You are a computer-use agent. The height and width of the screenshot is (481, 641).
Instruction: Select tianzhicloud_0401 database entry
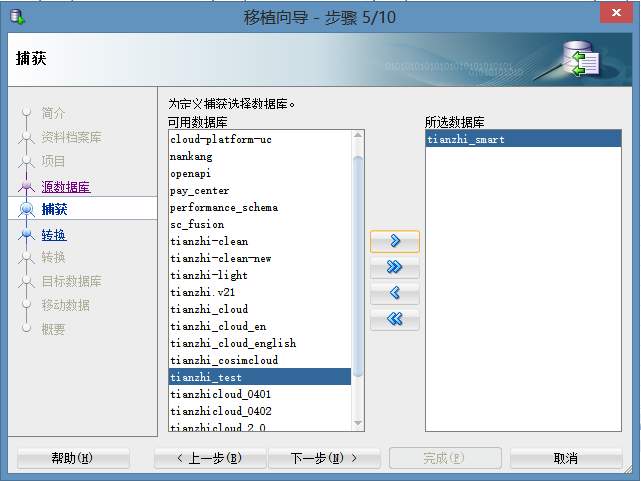click(260, 394)
